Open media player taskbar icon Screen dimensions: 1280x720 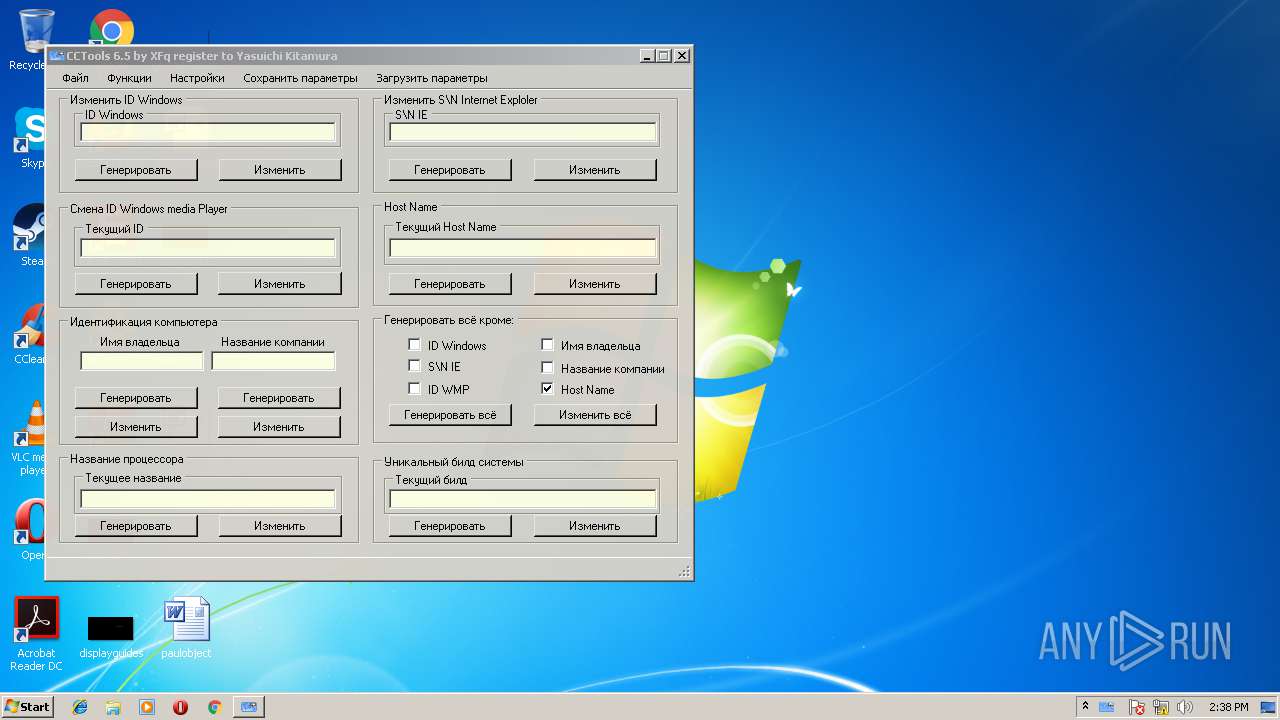tap(147, 707)
